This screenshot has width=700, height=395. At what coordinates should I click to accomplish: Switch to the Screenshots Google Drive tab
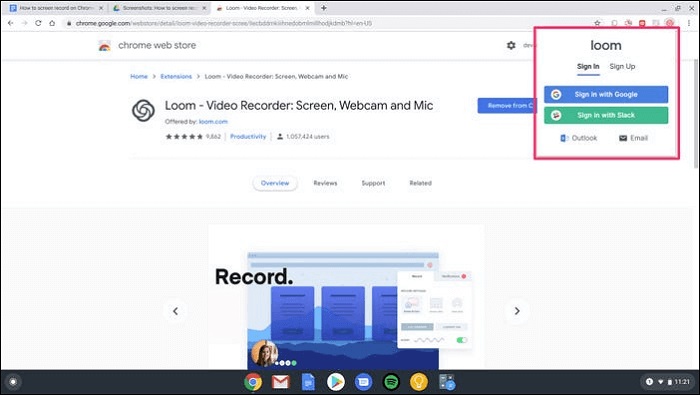pyautogui.click(x=159, y=8)
